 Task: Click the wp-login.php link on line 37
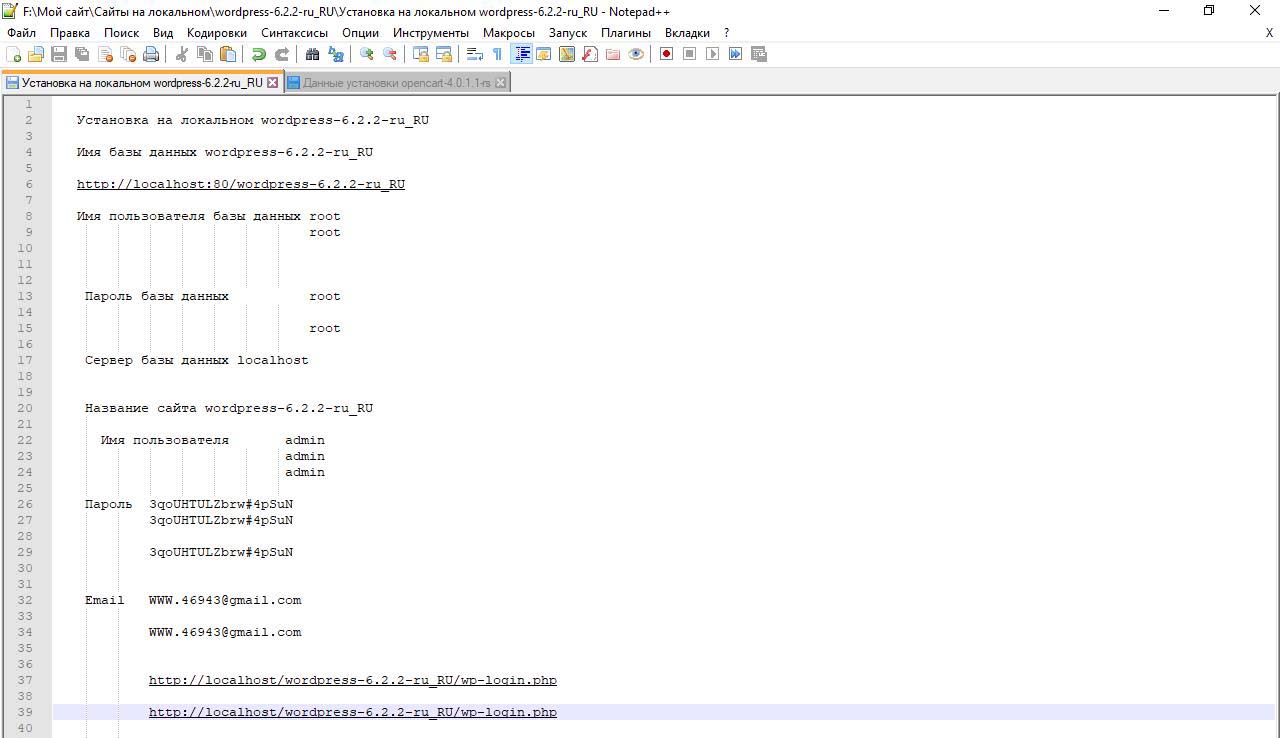click(352, 680)
